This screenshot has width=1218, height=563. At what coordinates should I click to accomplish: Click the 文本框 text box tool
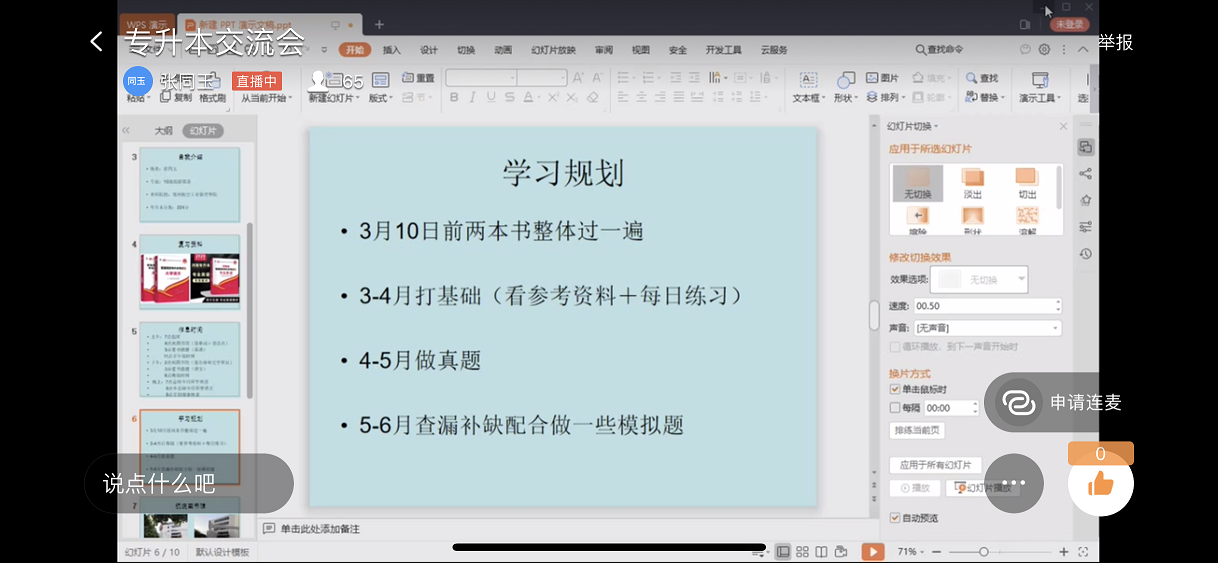(807, 88)
